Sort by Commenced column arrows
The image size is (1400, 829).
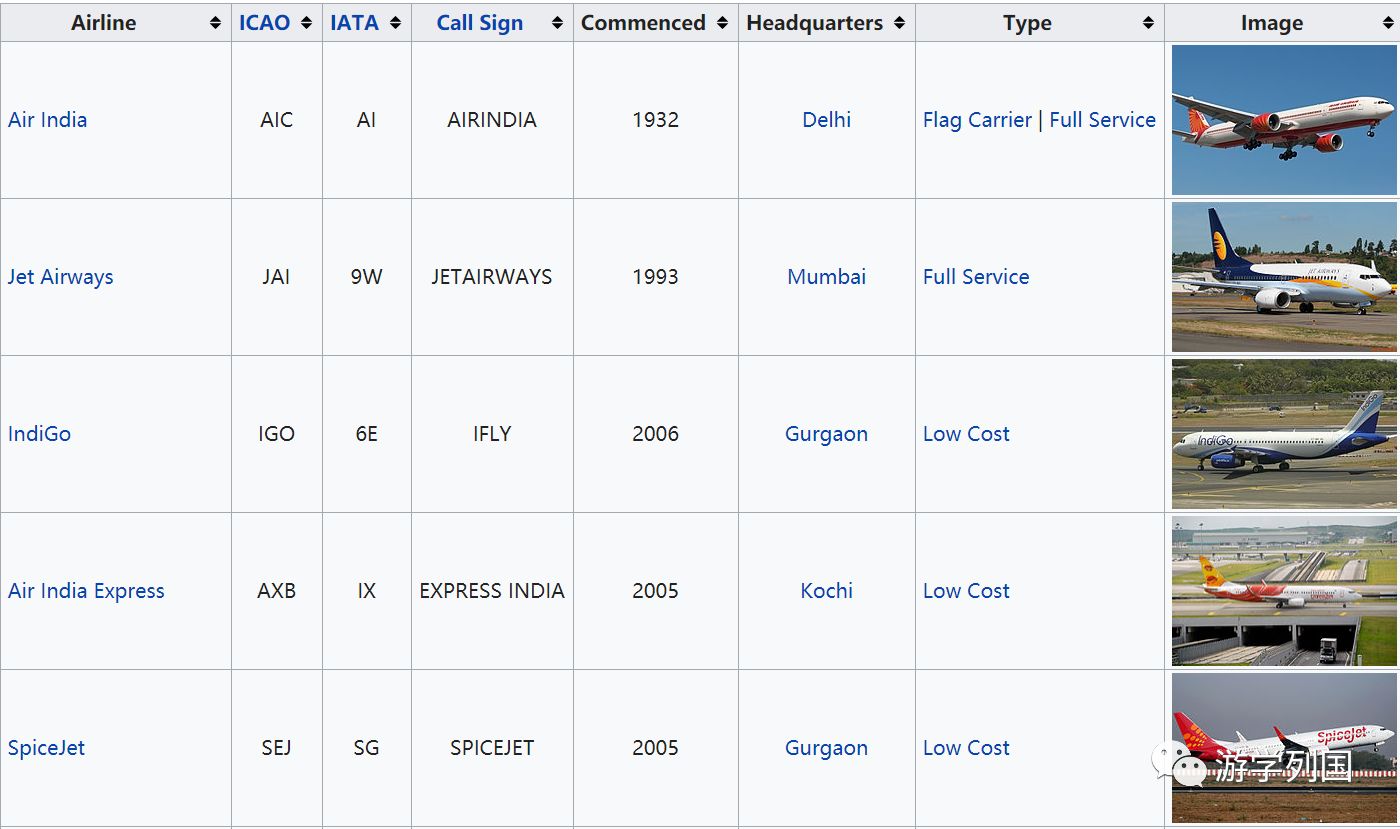tap(722, 23)
